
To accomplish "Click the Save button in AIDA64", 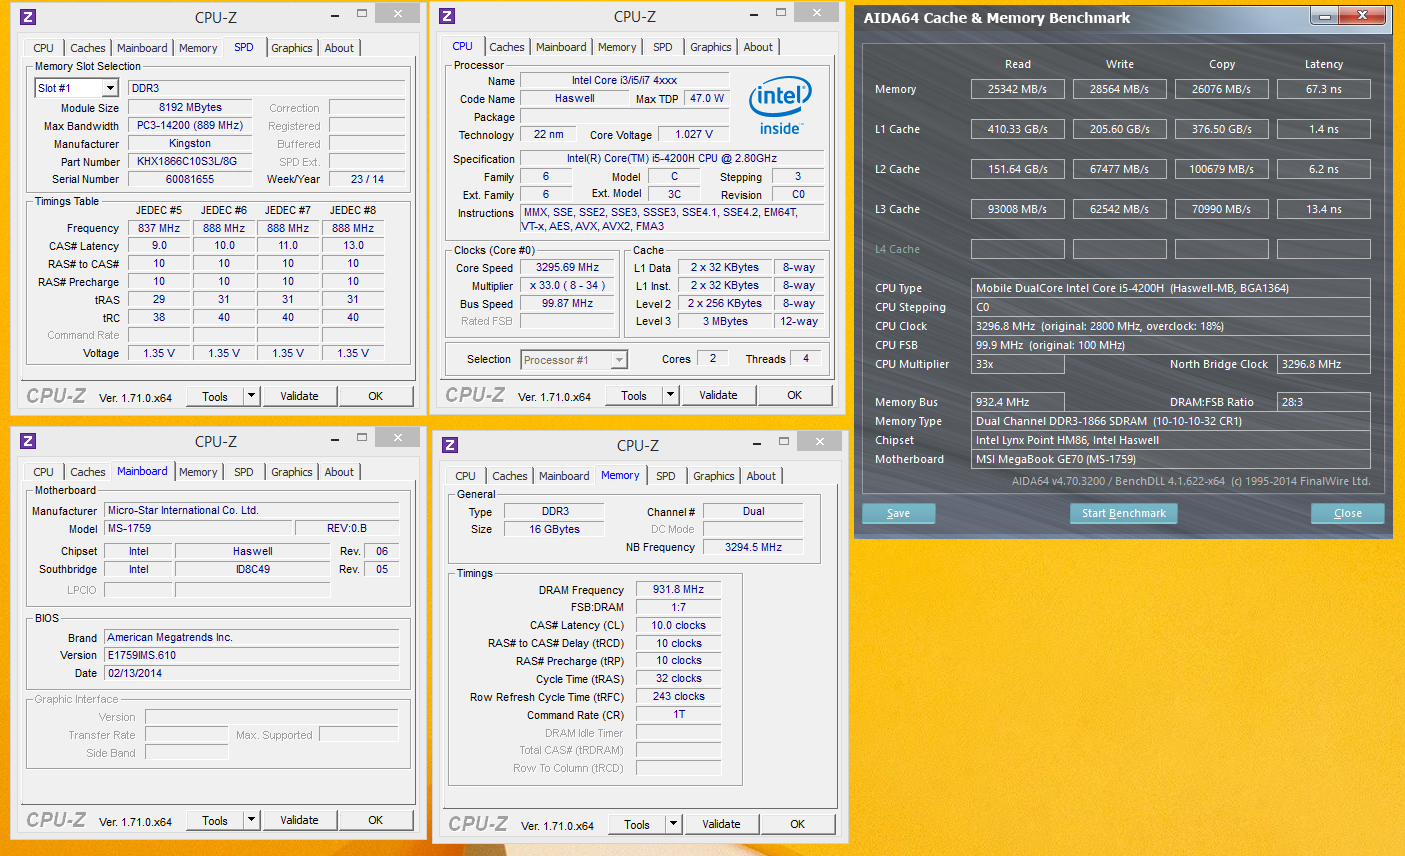I will point(898,513).
